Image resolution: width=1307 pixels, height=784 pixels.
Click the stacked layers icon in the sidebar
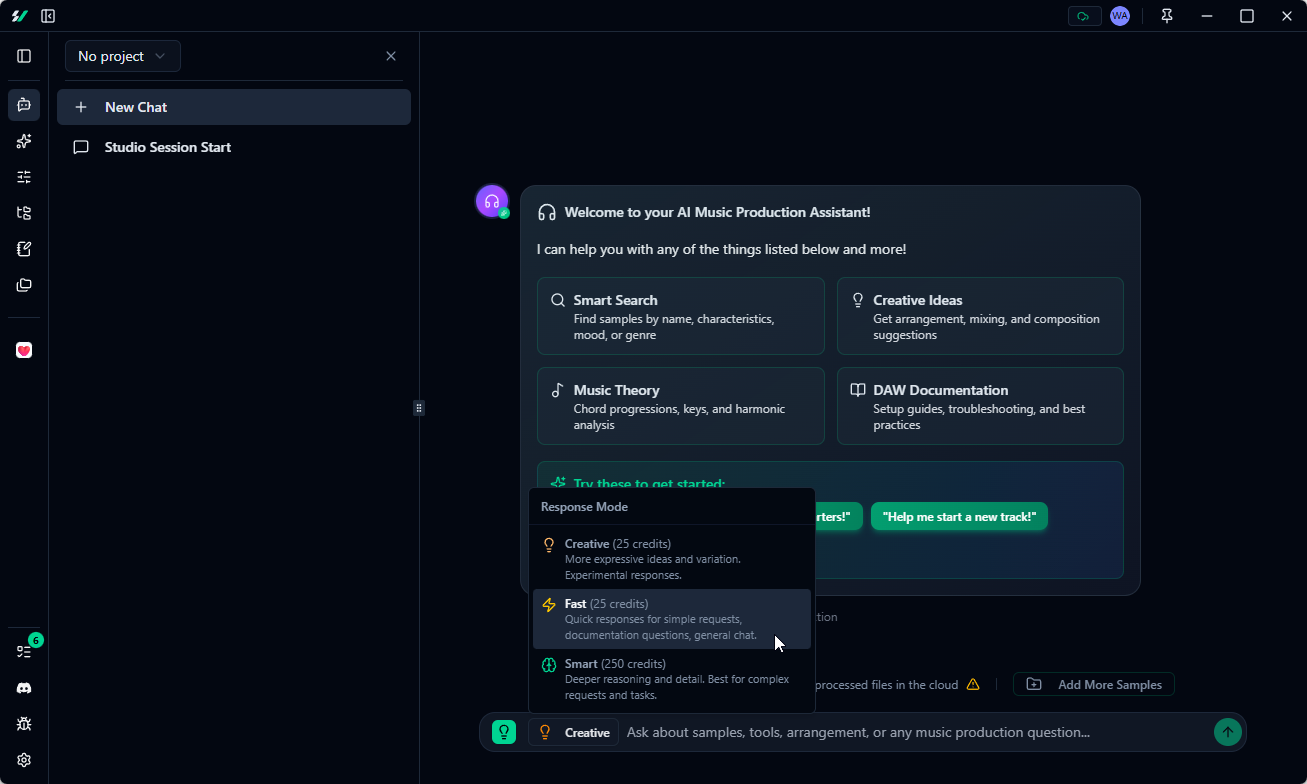(x=23, y=285)
